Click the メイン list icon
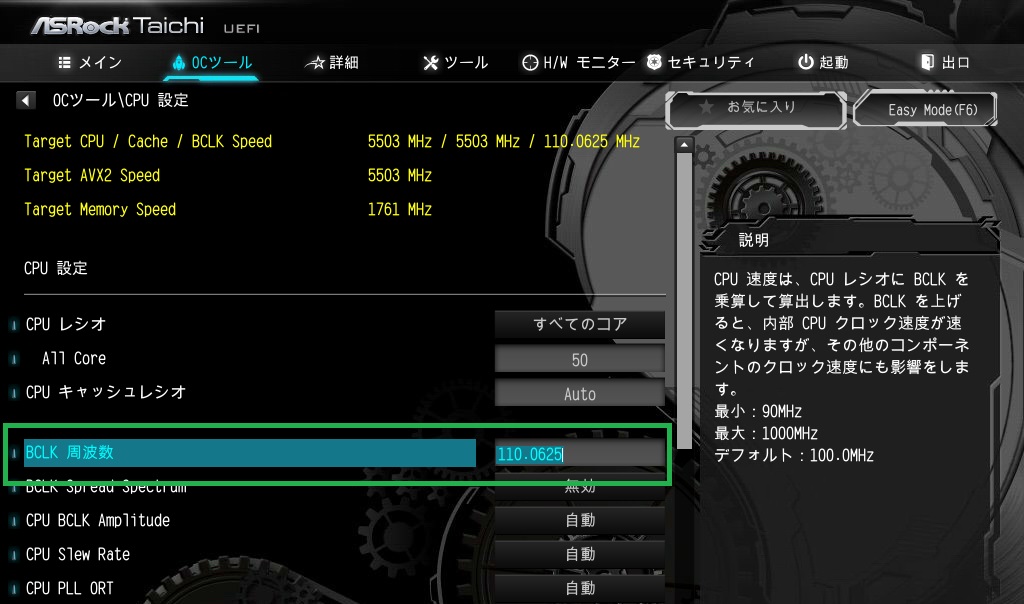The image size is (1024, 604). (x=64, y=63)
